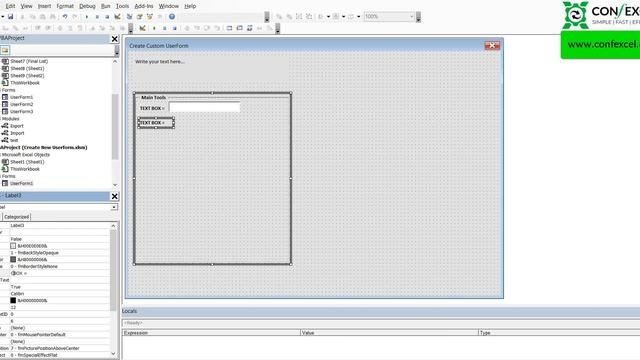Click the Redo arrow icon
Image resolution: width=640 pixels, height=360 pixels.
[x=74, y=17]
